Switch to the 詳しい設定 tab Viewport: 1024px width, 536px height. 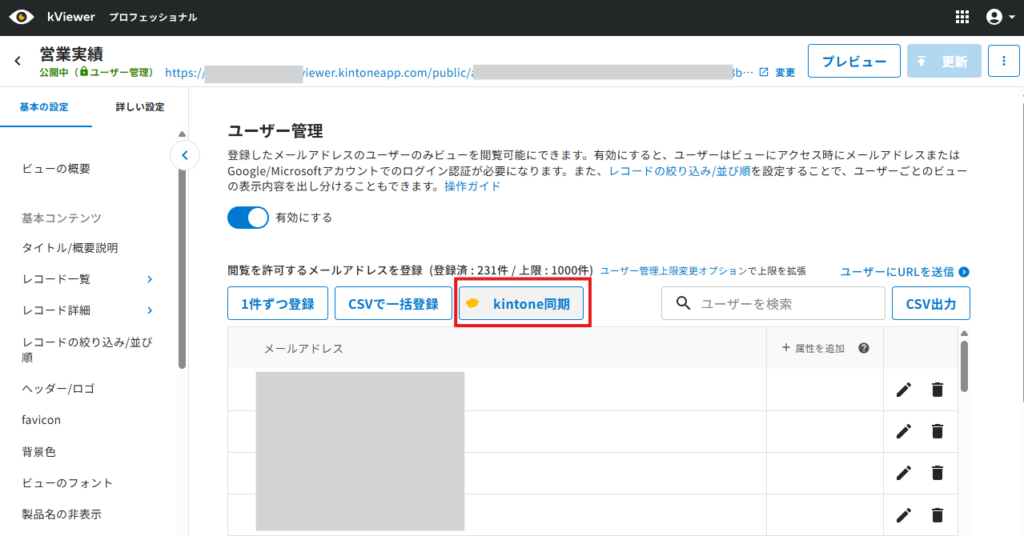click(x=140, y=107)
